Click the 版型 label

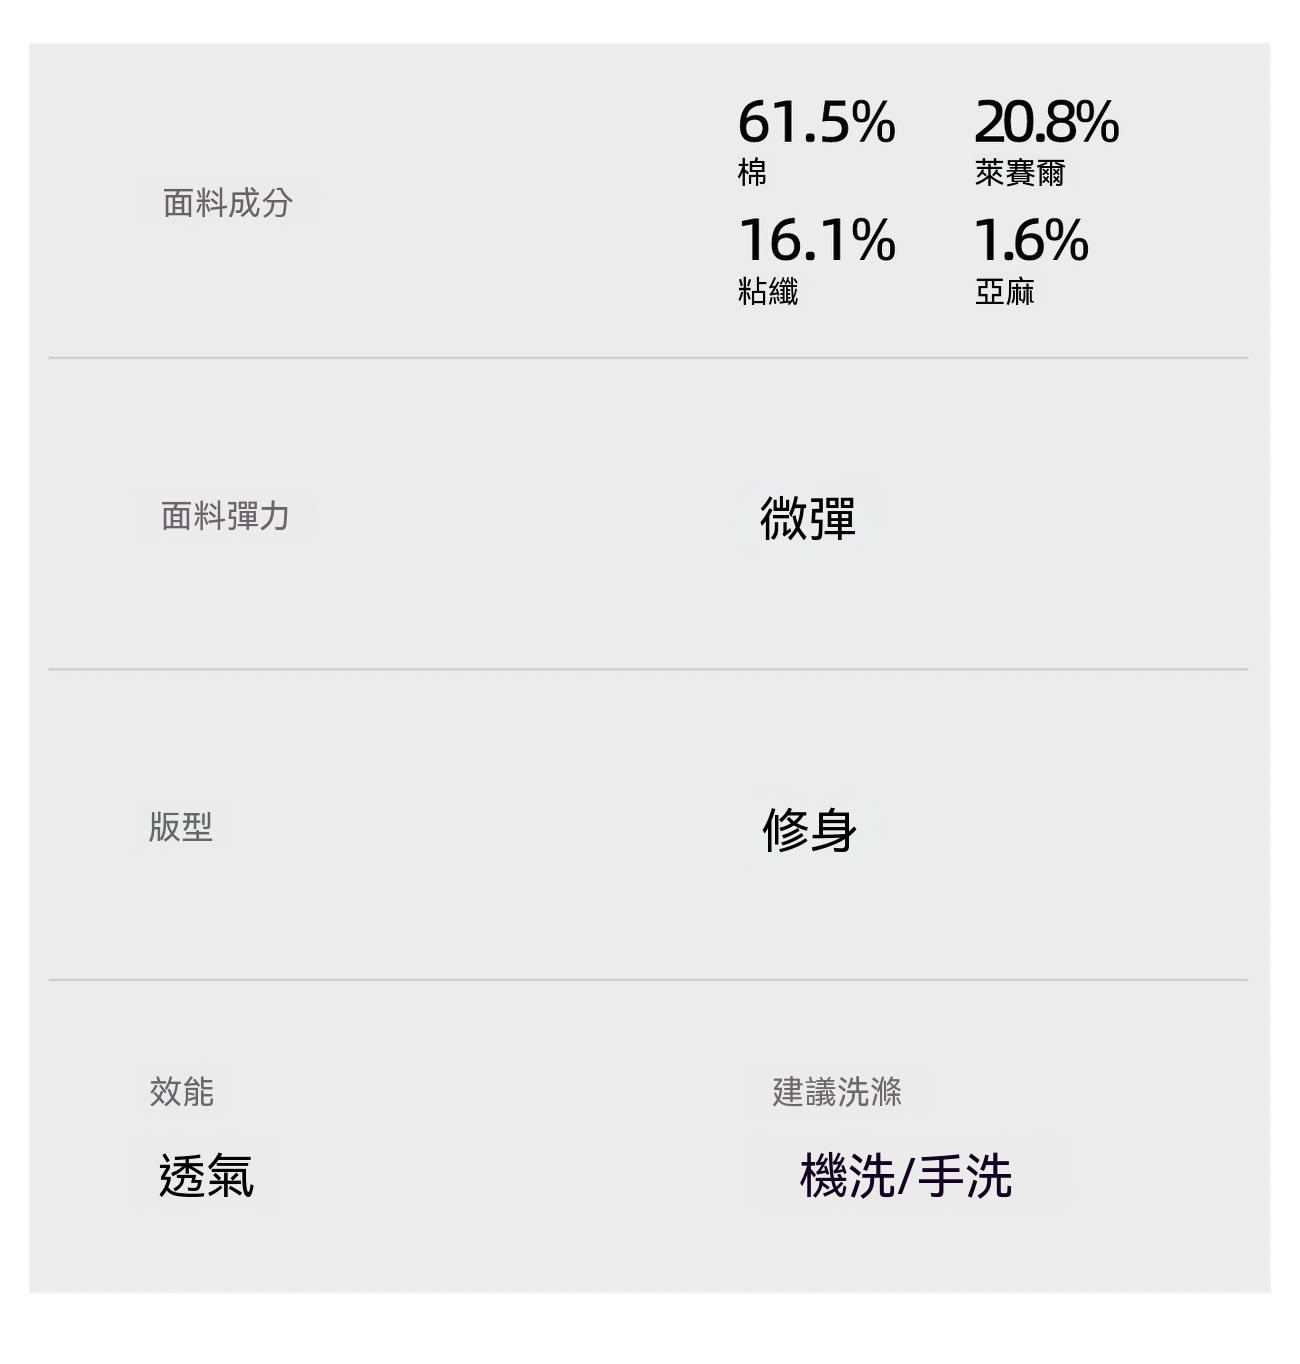(181, 827)
